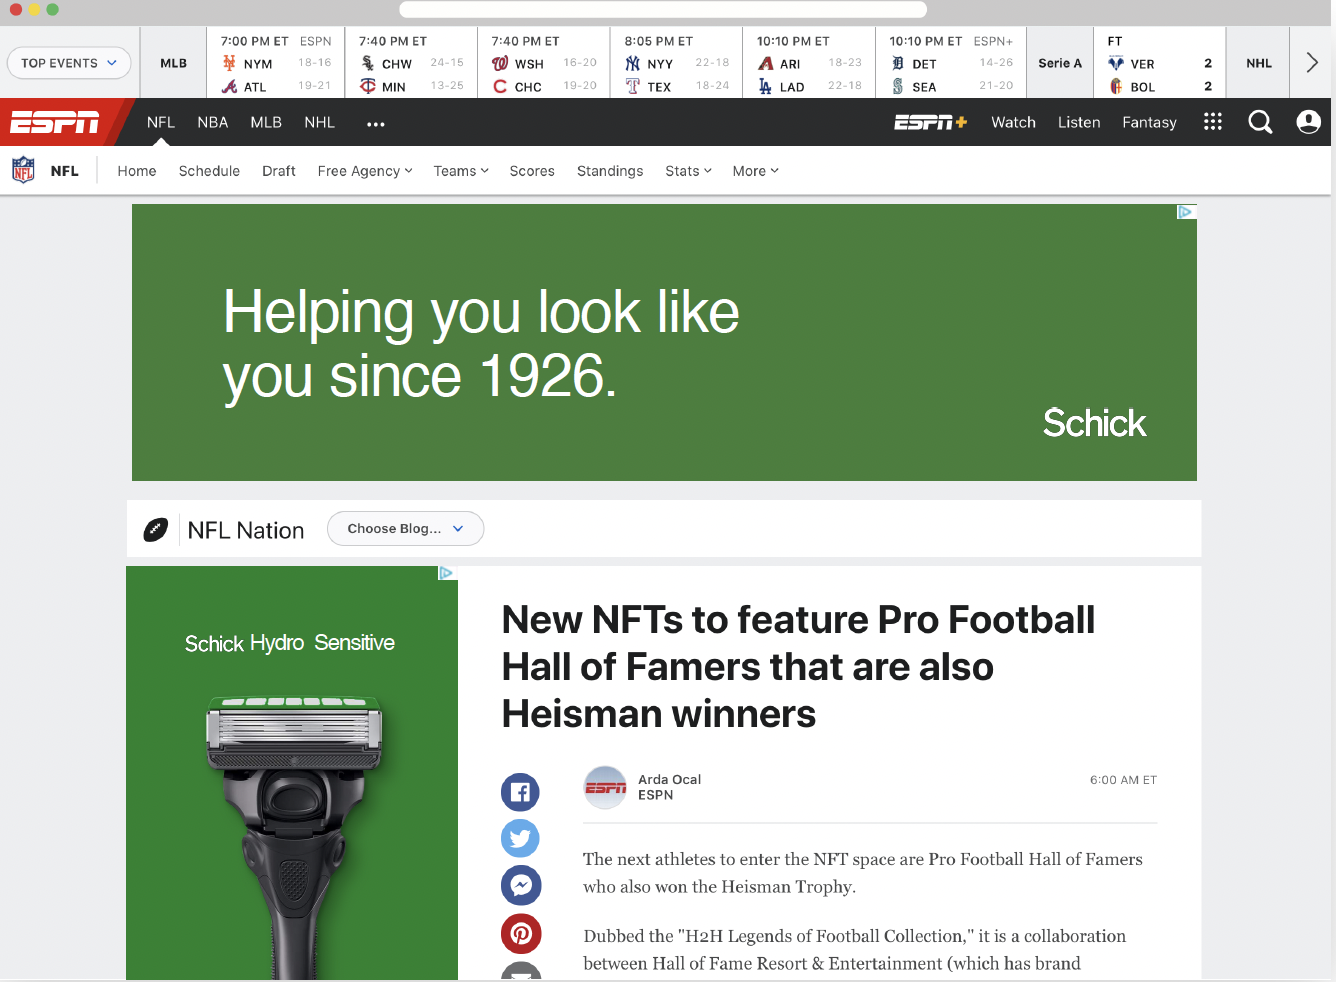Open the more sports ellipsis menu
1336x982 pixels.
(376, 124)
